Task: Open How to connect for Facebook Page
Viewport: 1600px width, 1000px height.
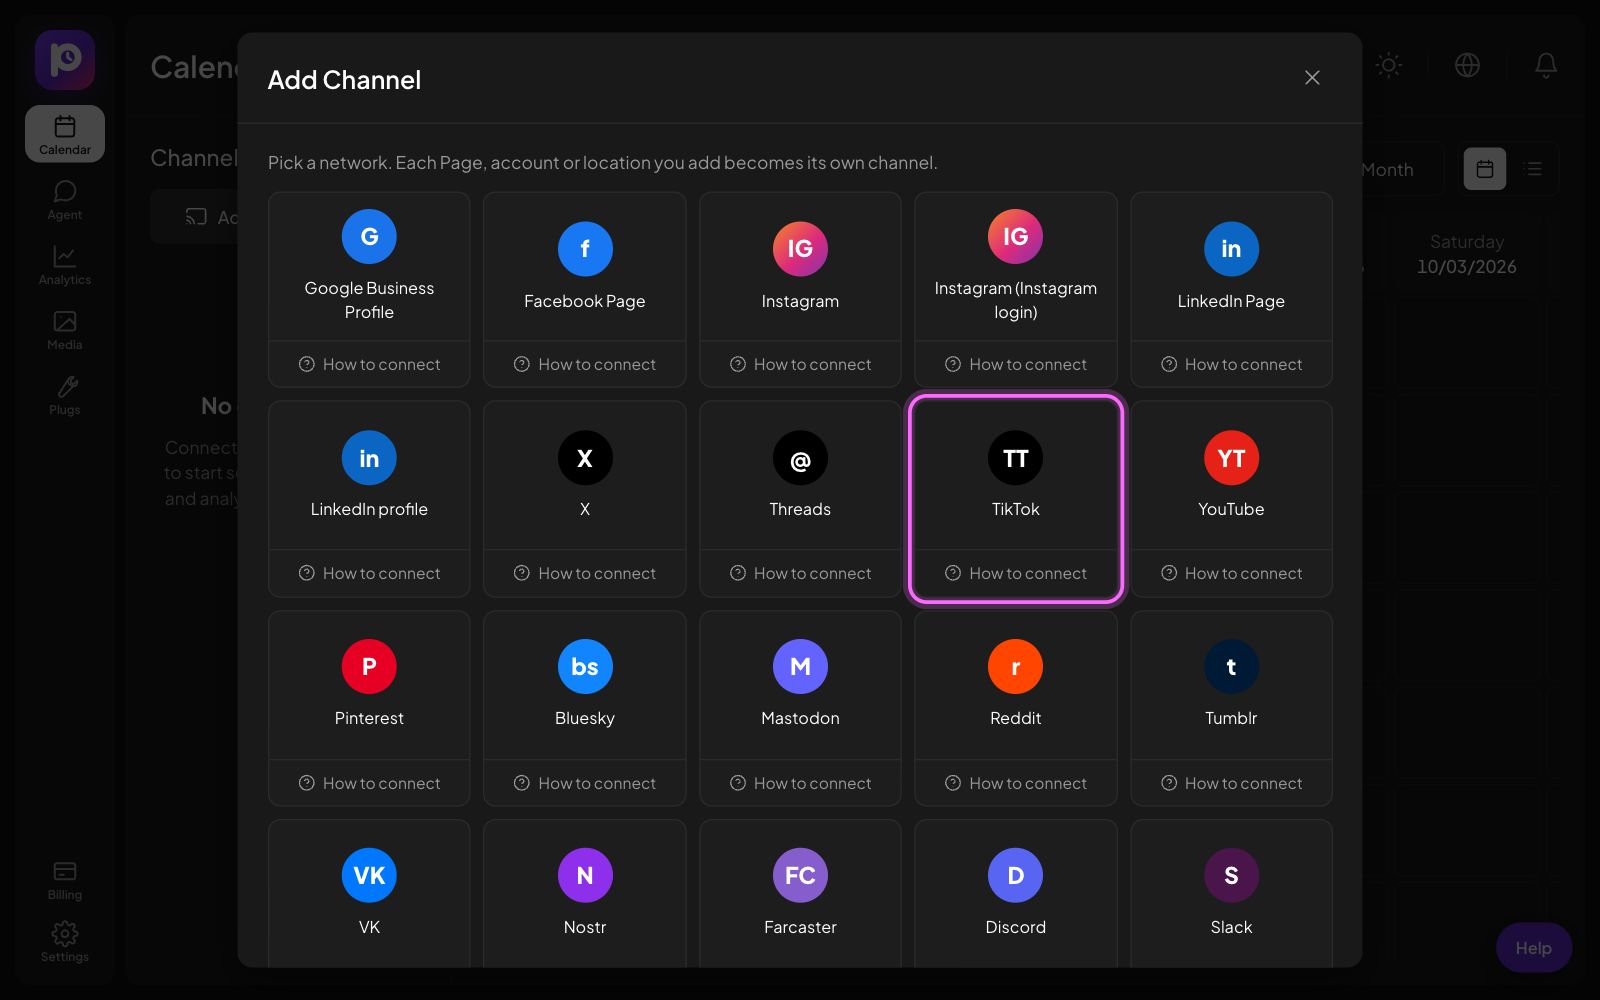Action: click(x=585, y=364)
